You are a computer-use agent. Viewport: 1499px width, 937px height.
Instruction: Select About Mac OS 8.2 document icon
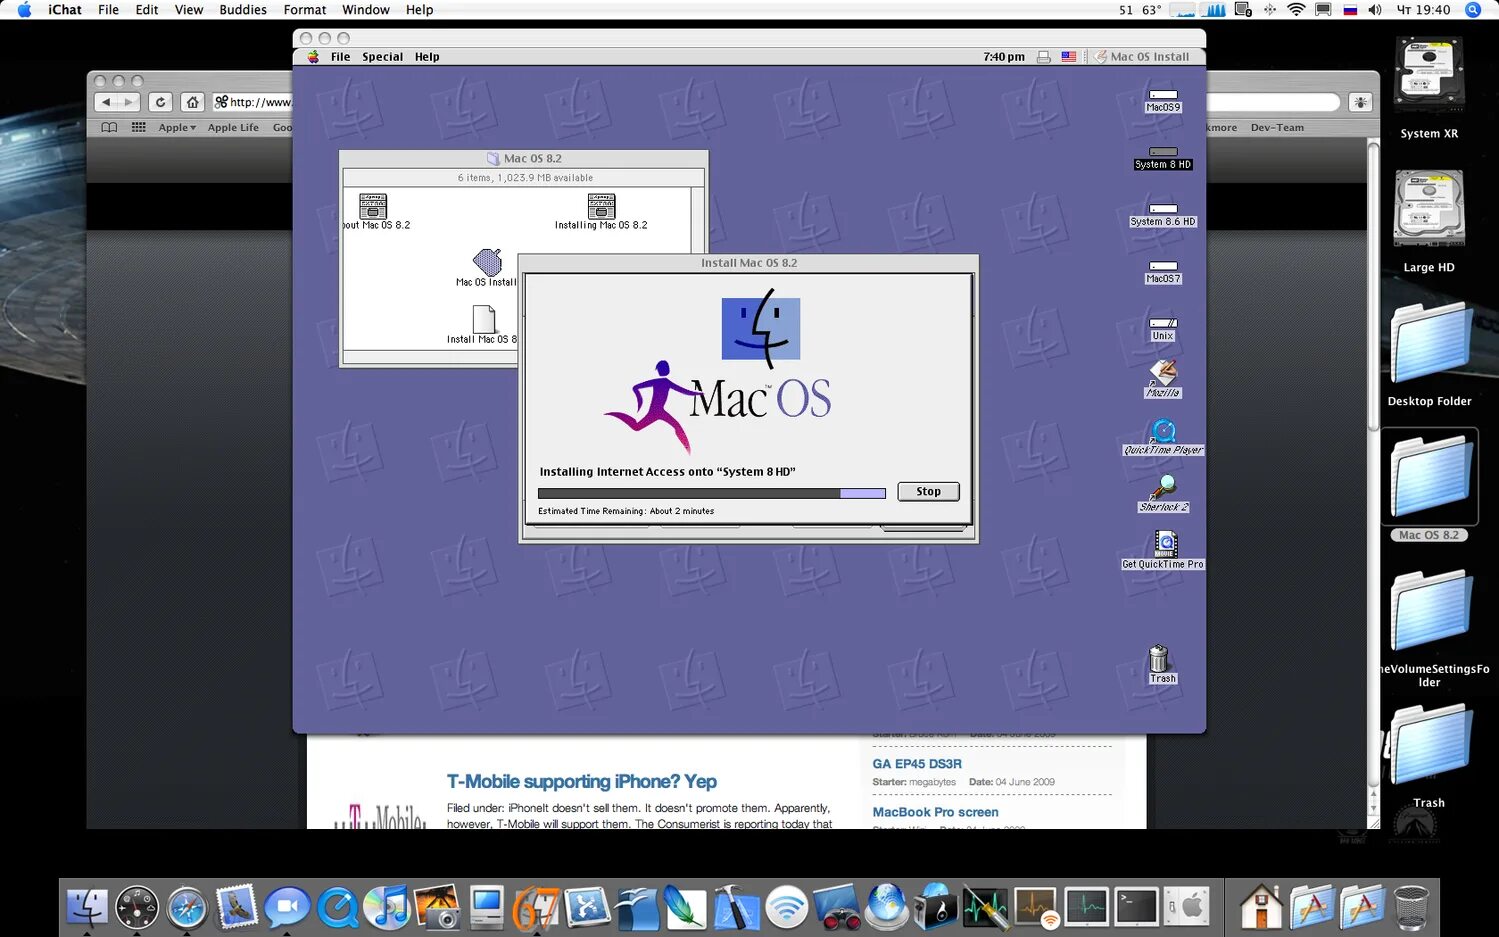374,212
